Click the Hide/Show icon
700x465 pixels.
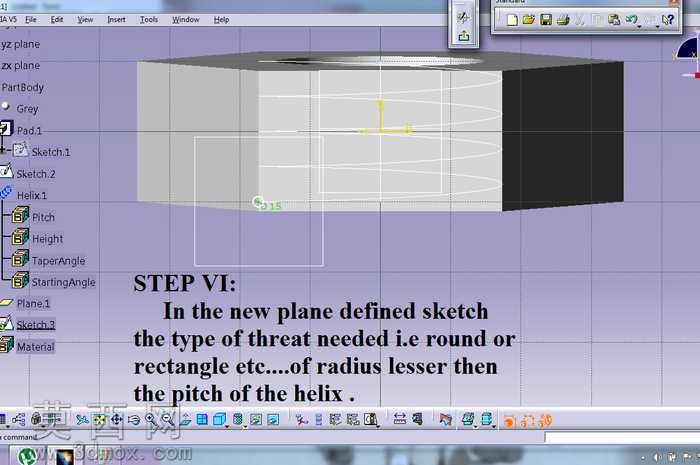256,419
